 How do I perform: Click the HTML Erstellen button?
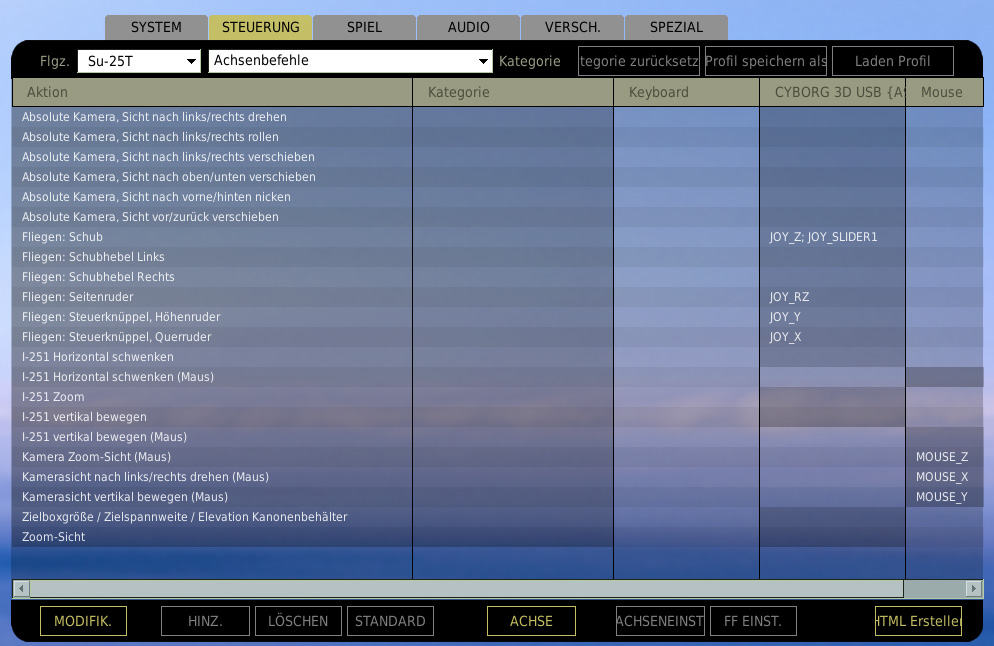[919, 621]
